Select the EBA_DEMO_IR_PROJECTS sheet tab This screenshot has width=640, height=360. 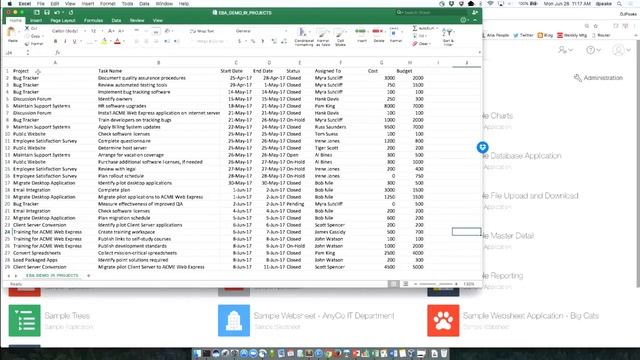[x=52, y=276]
